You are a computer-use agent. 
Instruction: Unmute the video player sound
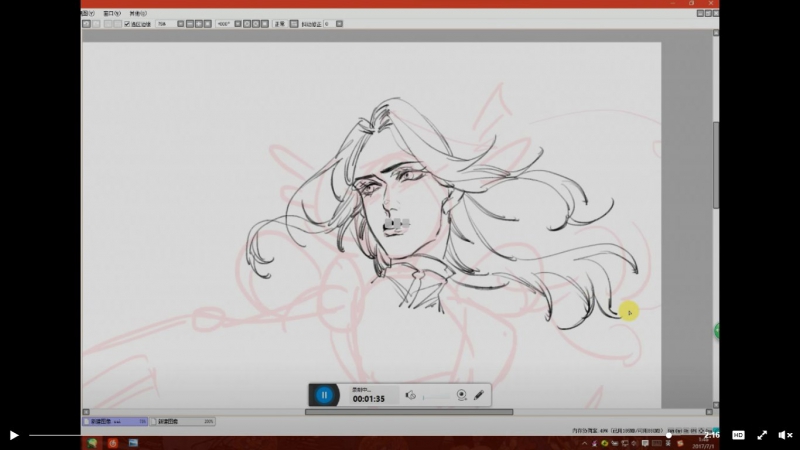pos(785,435)
